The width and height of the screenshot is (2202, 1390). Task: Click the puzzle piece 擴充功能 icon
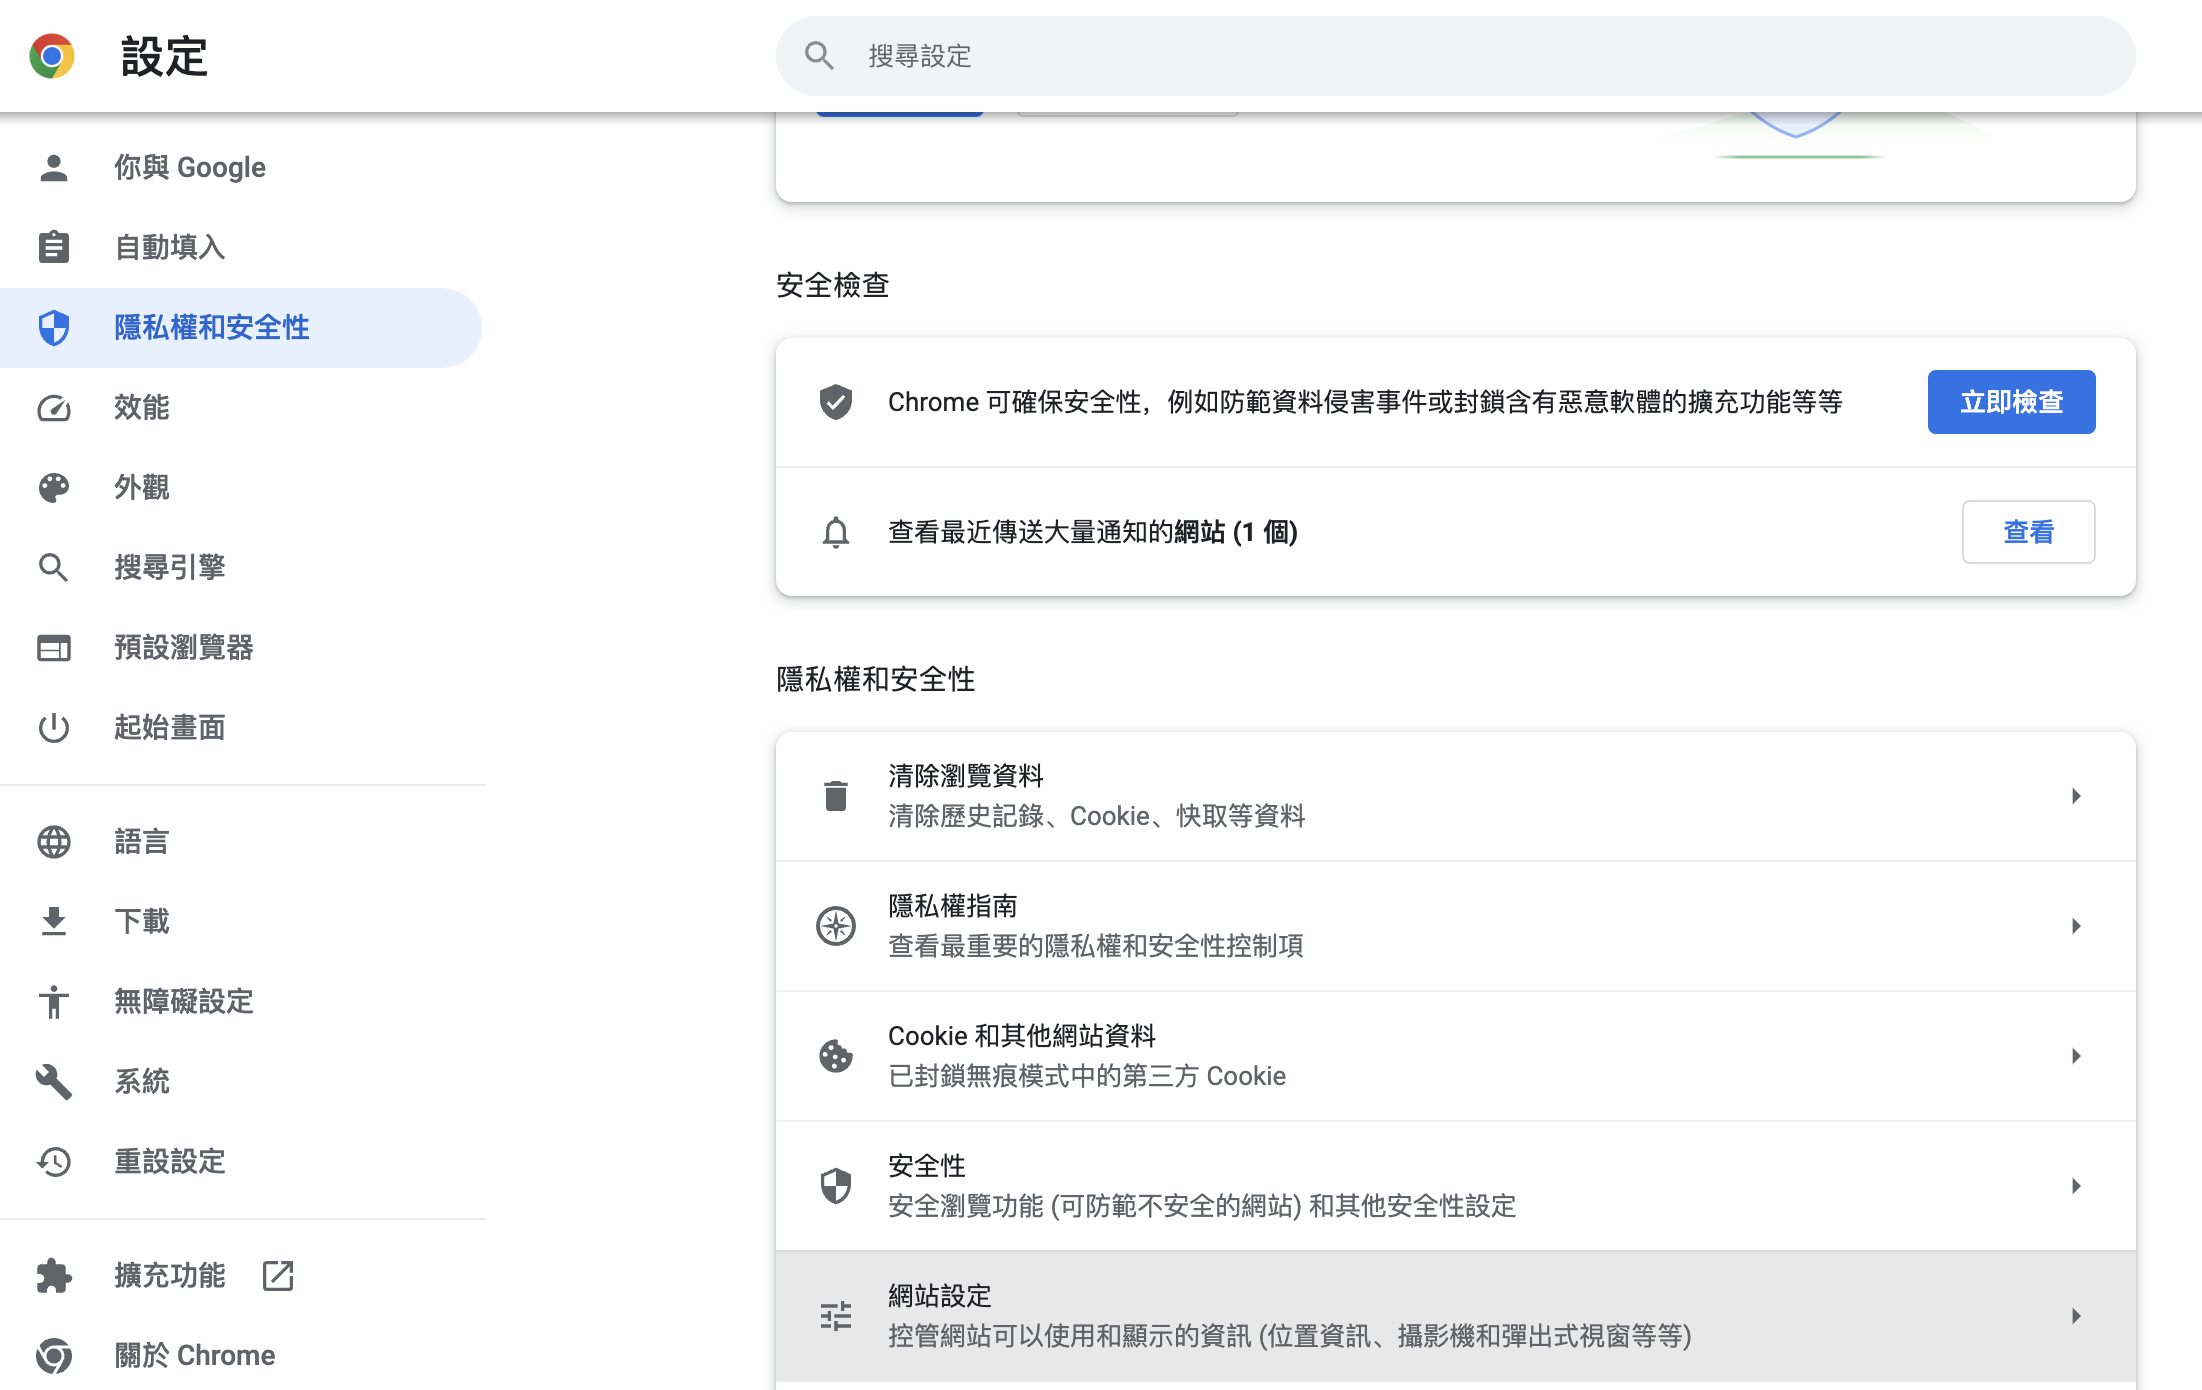point(54,1275)
